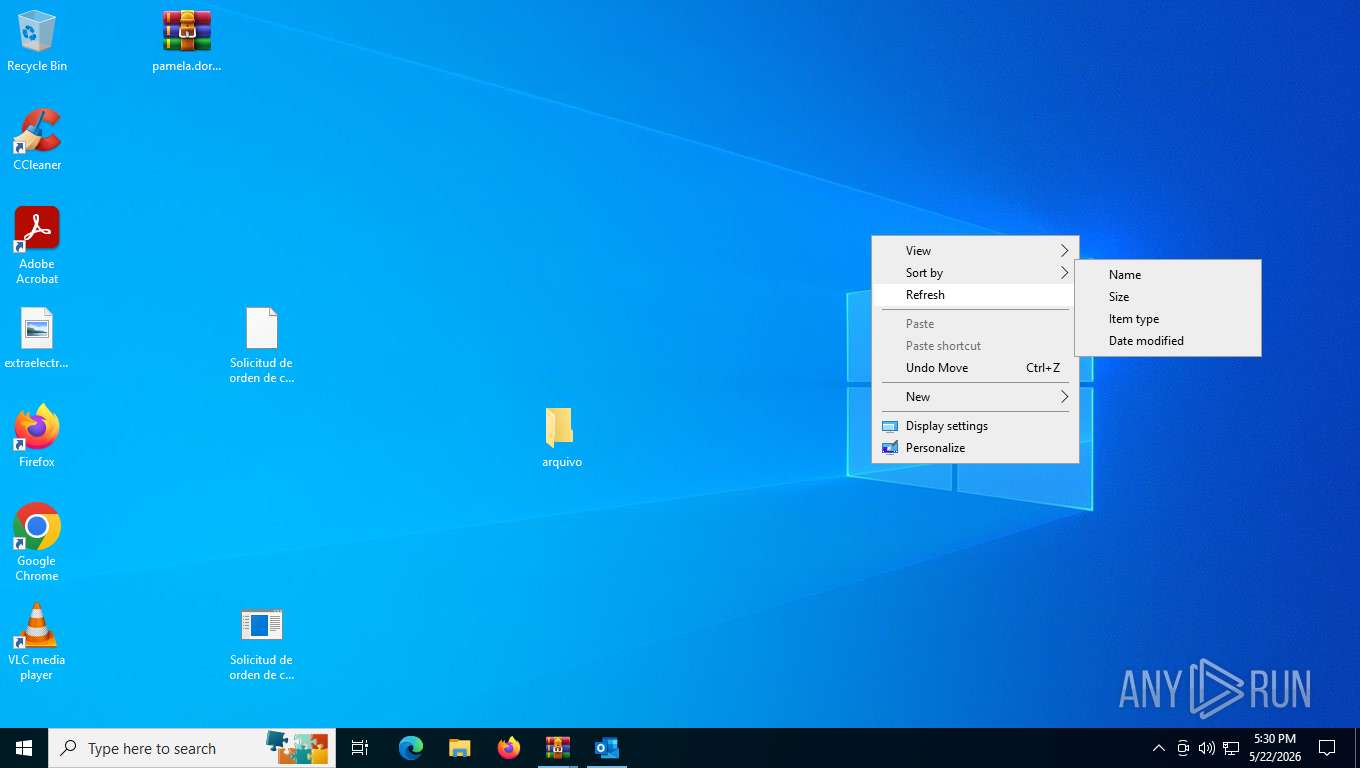Expand the New submenu

point(975,397)
